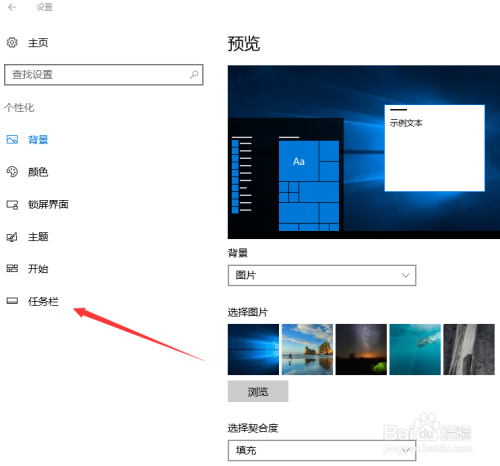Click the magnifier search icon
This screenshot has width=500, height=466.
tap(194, 75)
